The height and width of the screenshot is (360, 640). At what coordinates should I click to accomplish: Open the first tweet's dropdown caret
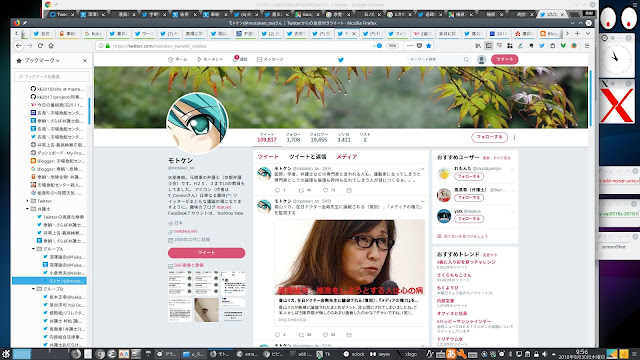click(x=422, y=169)
